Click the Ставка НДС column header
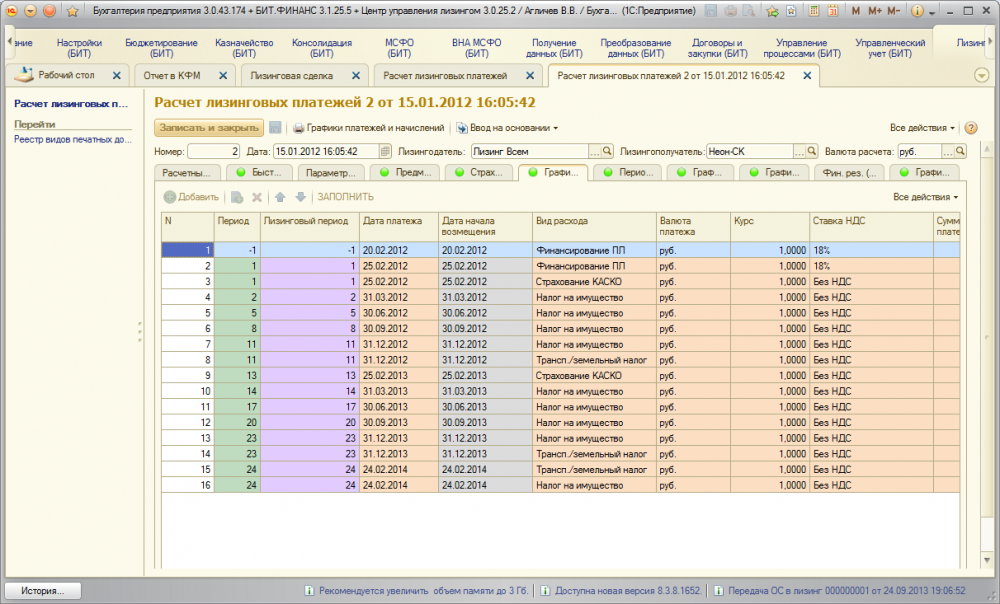This screenshot has width=1000, height=604. [871, 226]
